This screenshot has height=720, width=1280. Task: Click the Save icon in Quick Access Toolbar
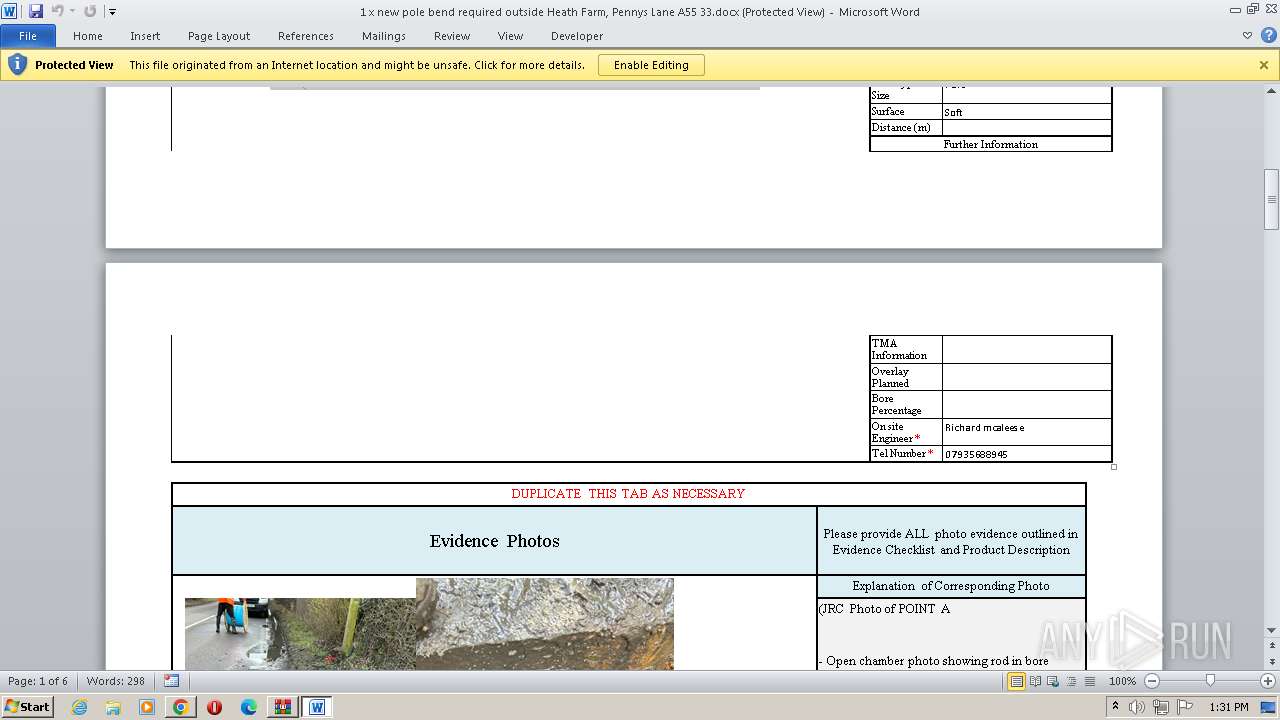pyautogui.click(x=36, y=11)
